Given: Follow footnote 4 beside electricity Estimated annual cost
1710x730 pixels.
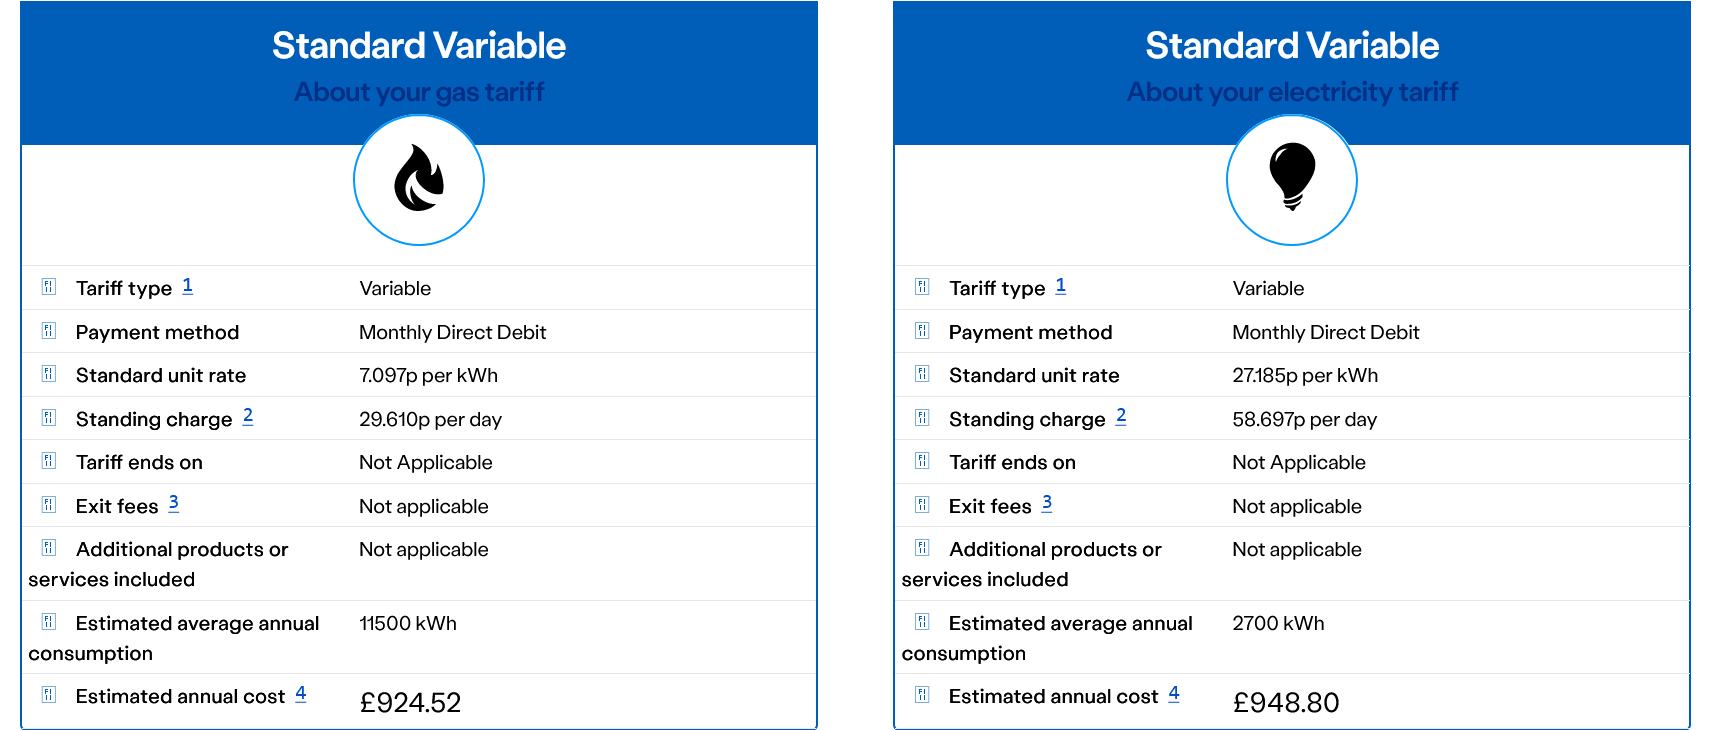Looking at the screenshot, I should point(1173,693).
